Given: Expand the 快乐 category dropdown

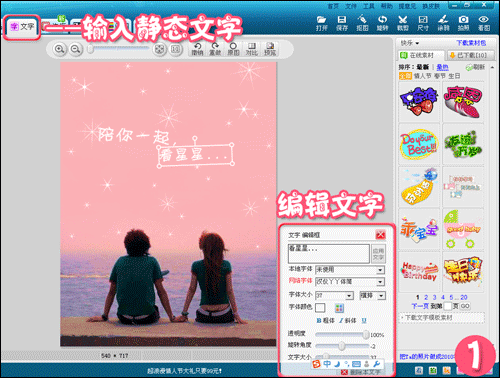Looking at the screenshot, I should (410, 43).
